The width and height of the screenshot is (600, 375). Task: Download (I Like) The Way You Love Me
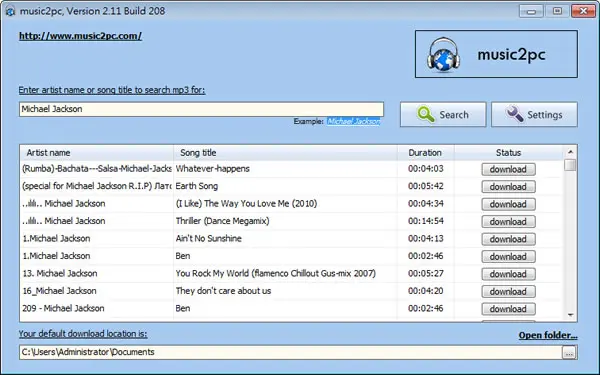tap(508, 204)
